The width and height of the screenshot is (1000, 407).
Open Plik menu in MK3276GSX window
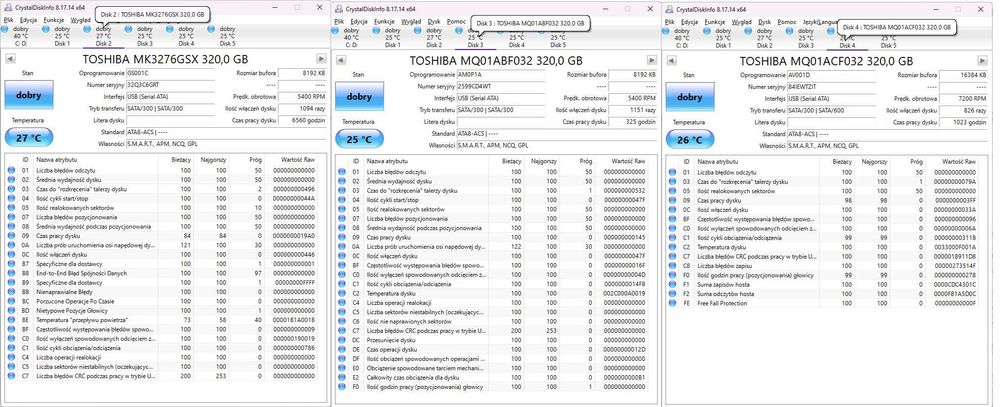pyautogui.click(x=8, y=20)
